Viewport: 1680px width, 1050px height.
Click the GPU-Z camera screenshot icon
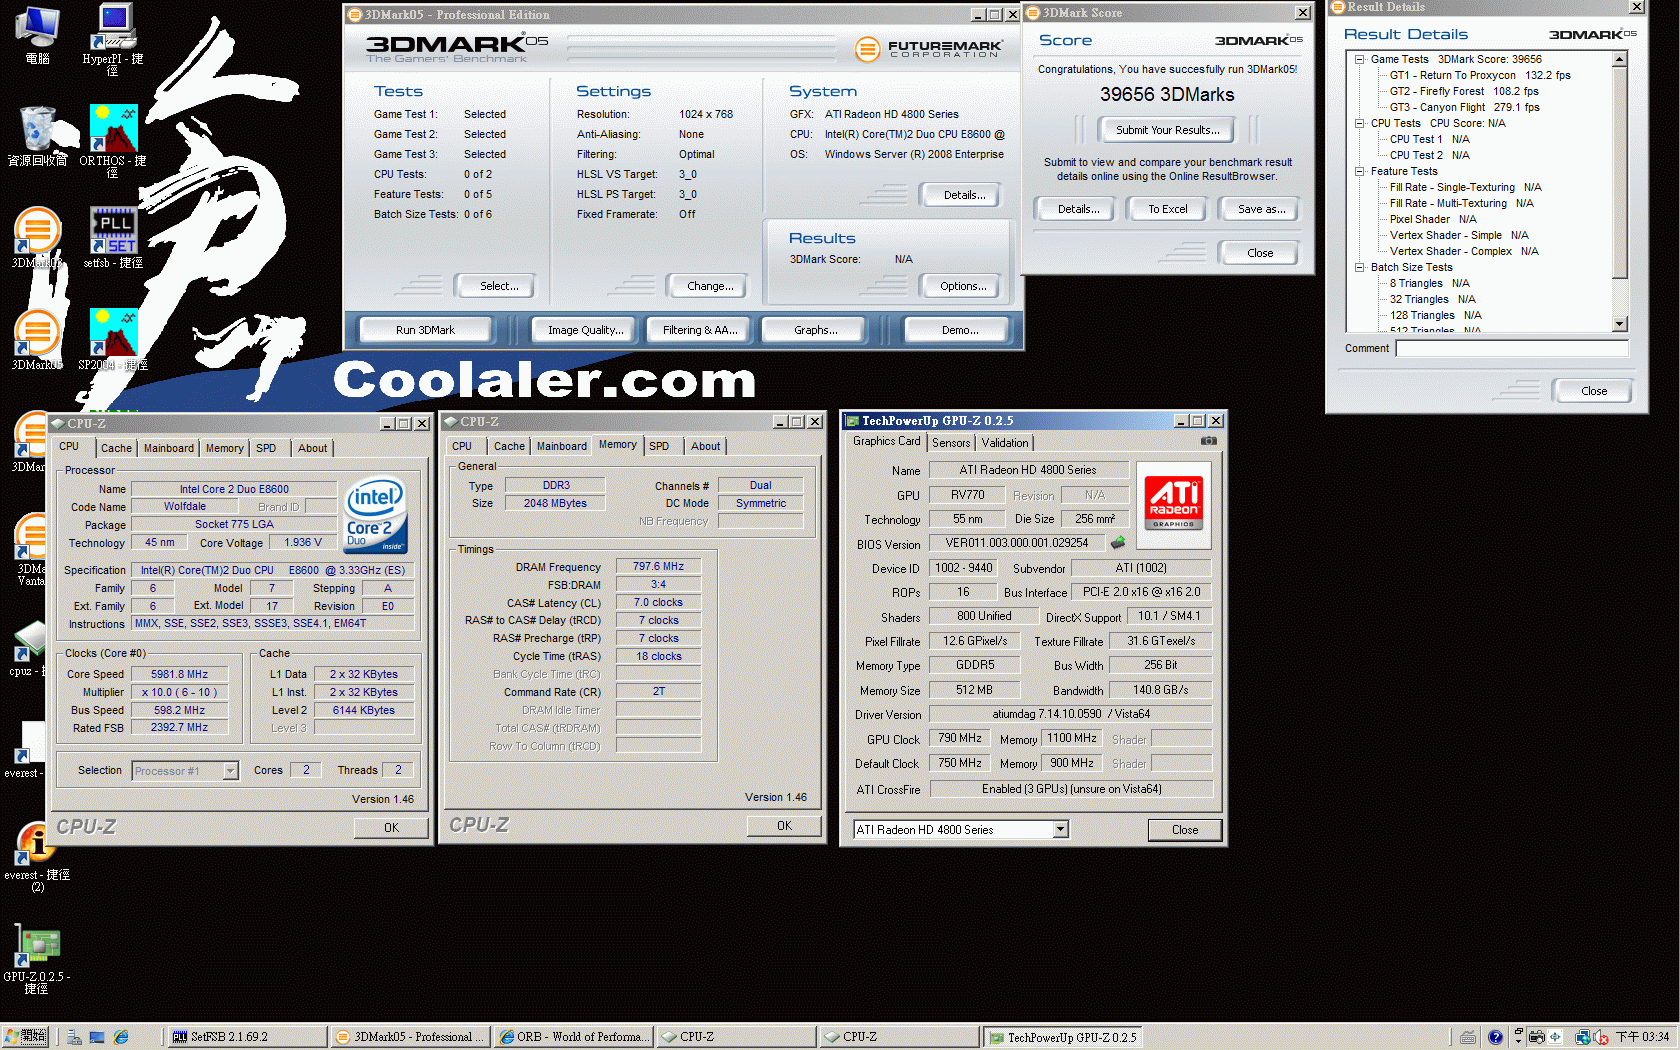[x=1208, y=441]
